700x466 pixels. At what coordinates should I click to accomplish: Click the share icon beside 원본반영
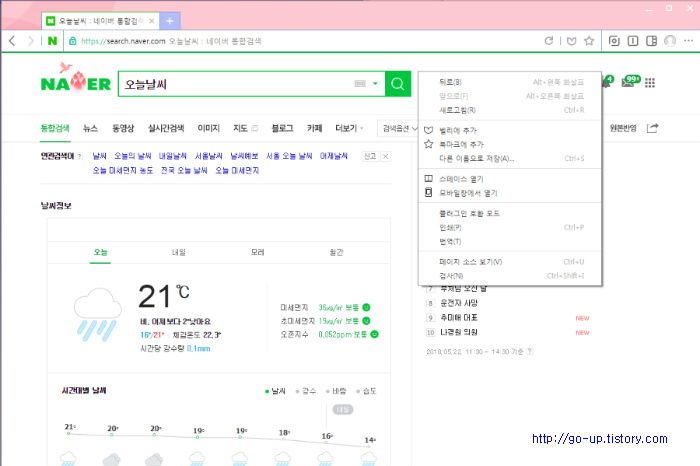(x=652, y=128)
